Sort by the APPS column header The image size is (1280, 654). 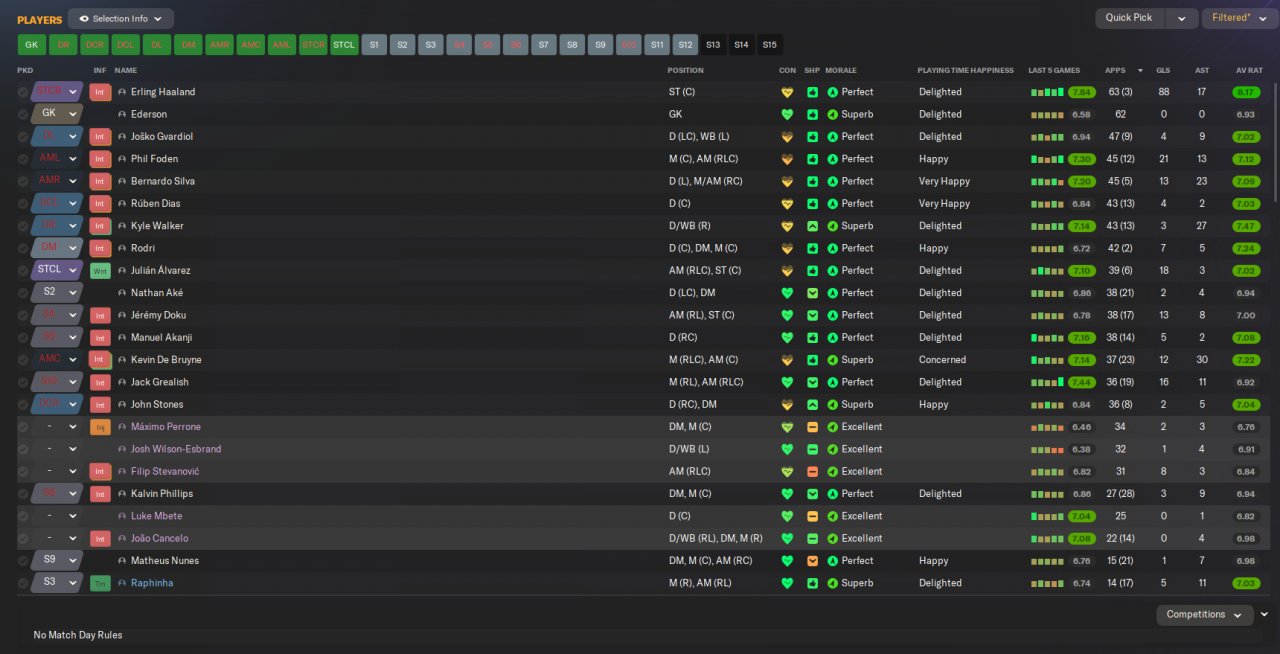tap(1115, 71)
